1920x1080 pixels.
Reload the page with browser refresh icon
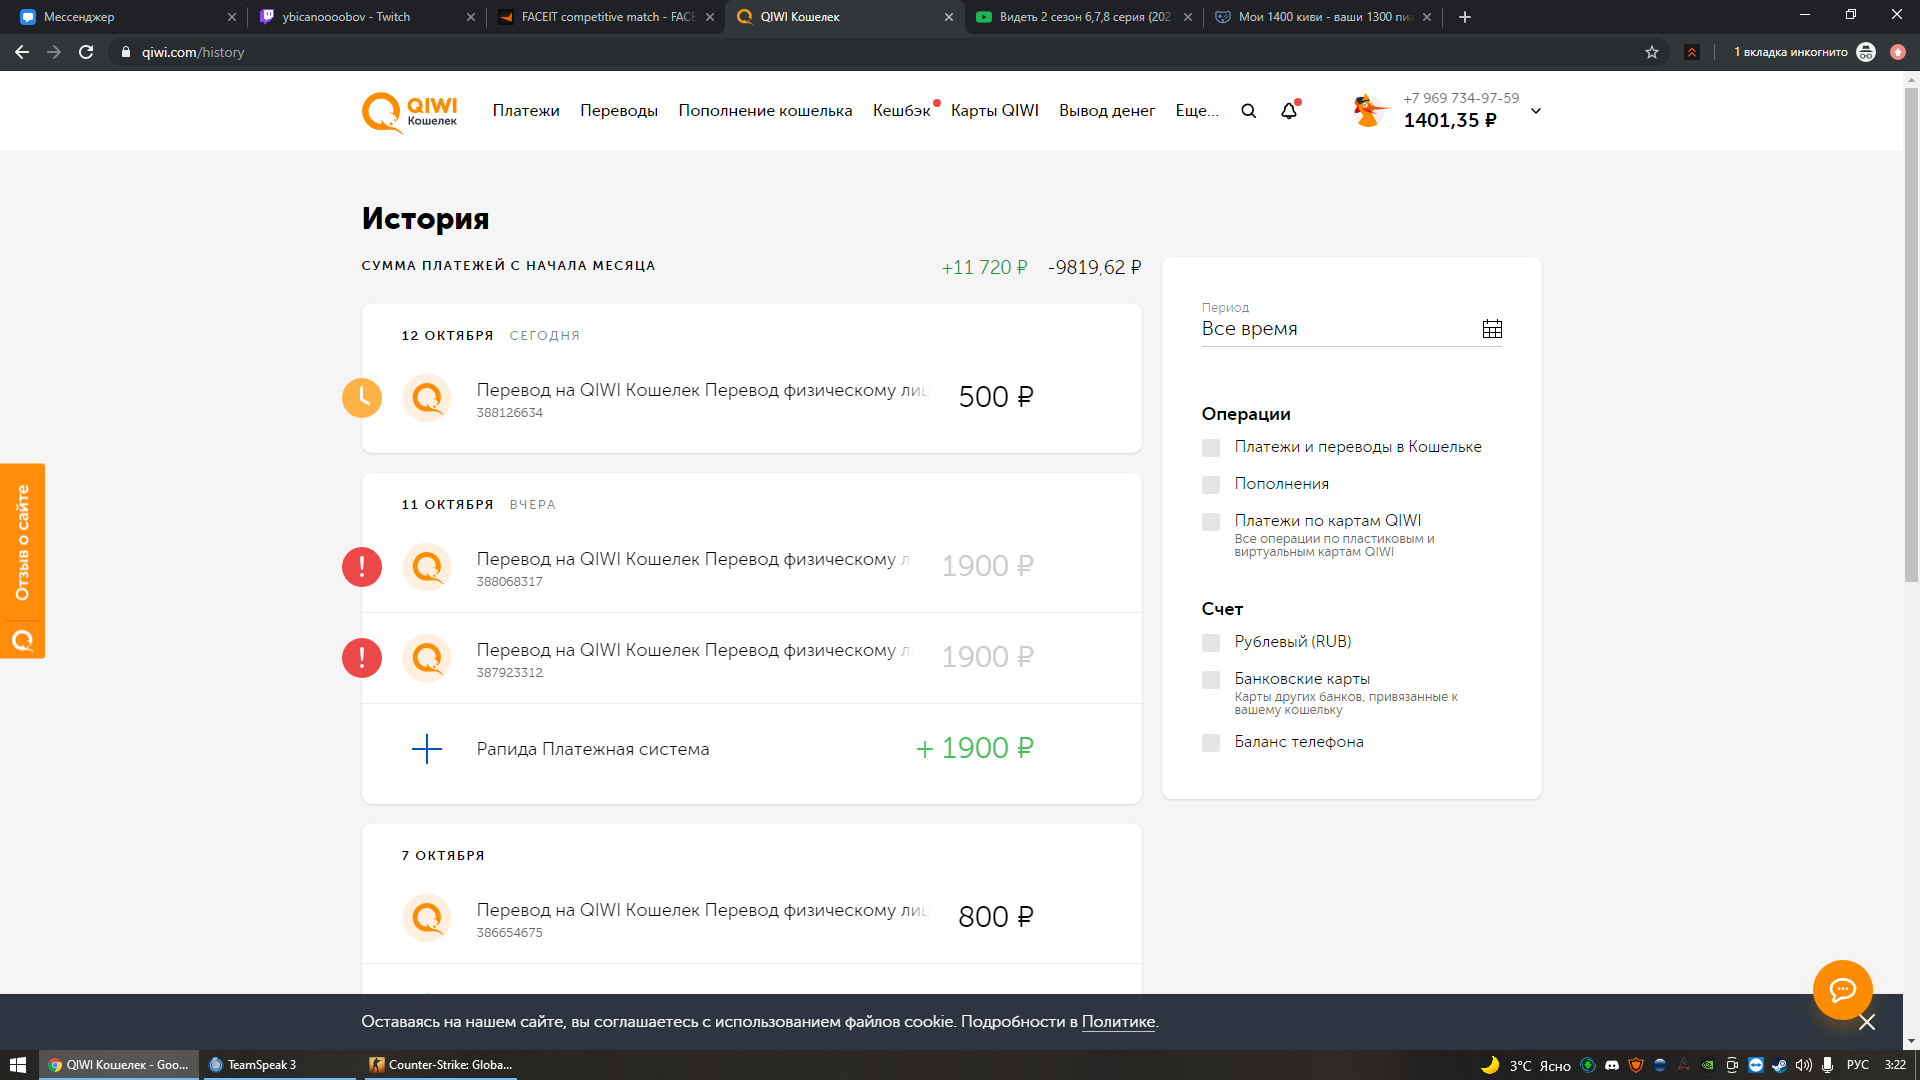tap(86, 52)
